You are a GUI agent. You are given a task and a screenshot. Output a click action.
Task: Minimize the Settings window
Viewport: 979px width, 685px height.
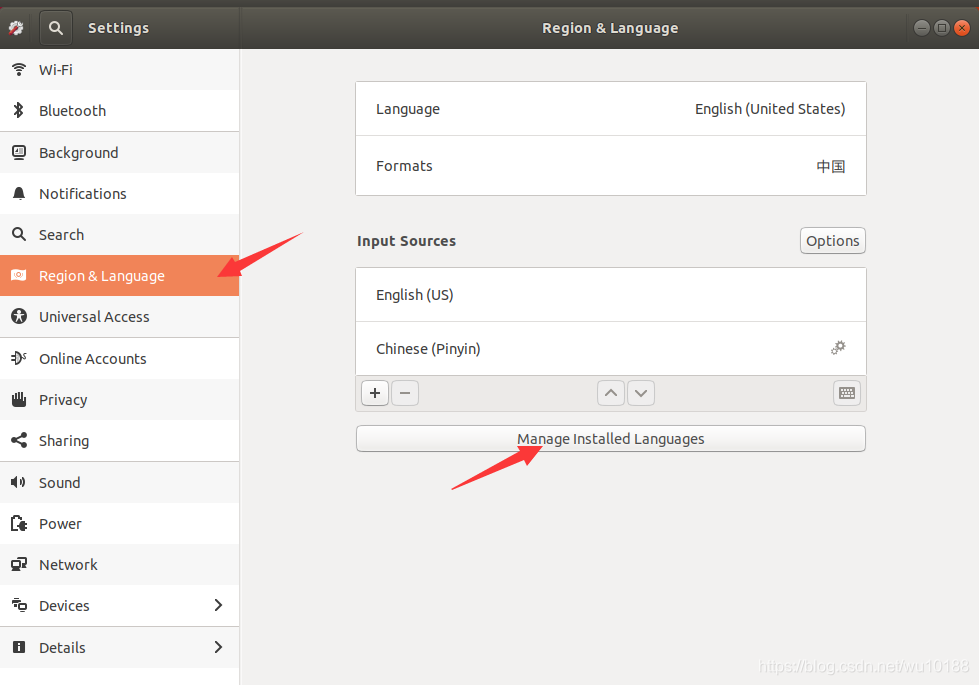[922, 27]
